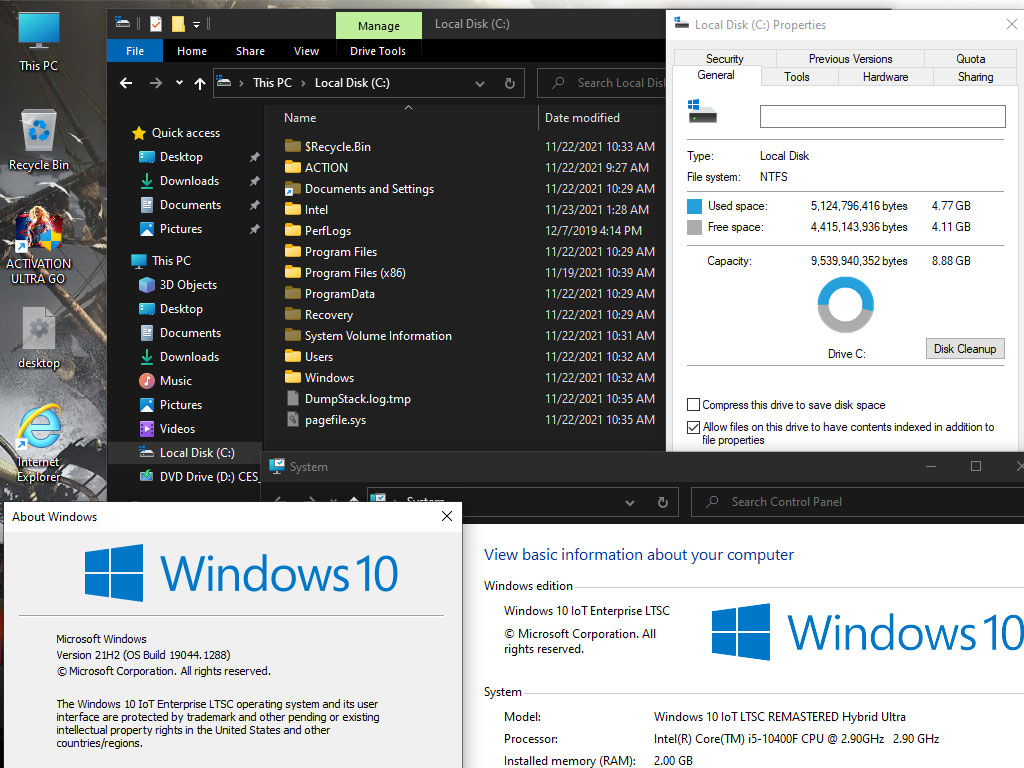Open 3D Objects in navigation pane
Screen dimensions: 1024x768
[x=178, y=285]
